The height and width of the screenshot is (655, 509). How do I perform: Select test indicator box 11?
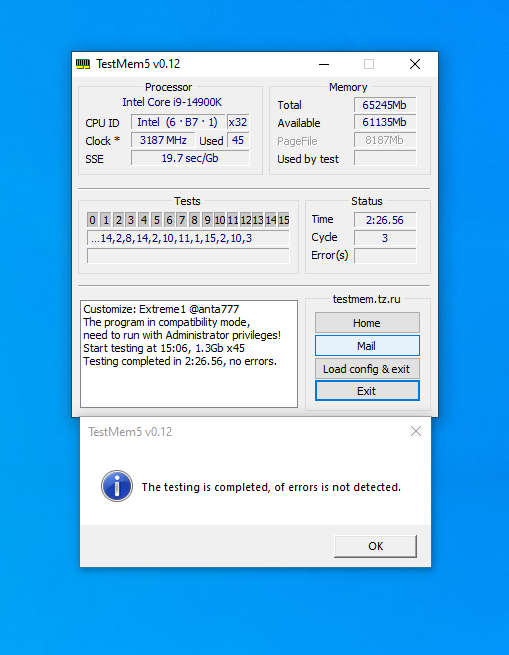(233, 220)
